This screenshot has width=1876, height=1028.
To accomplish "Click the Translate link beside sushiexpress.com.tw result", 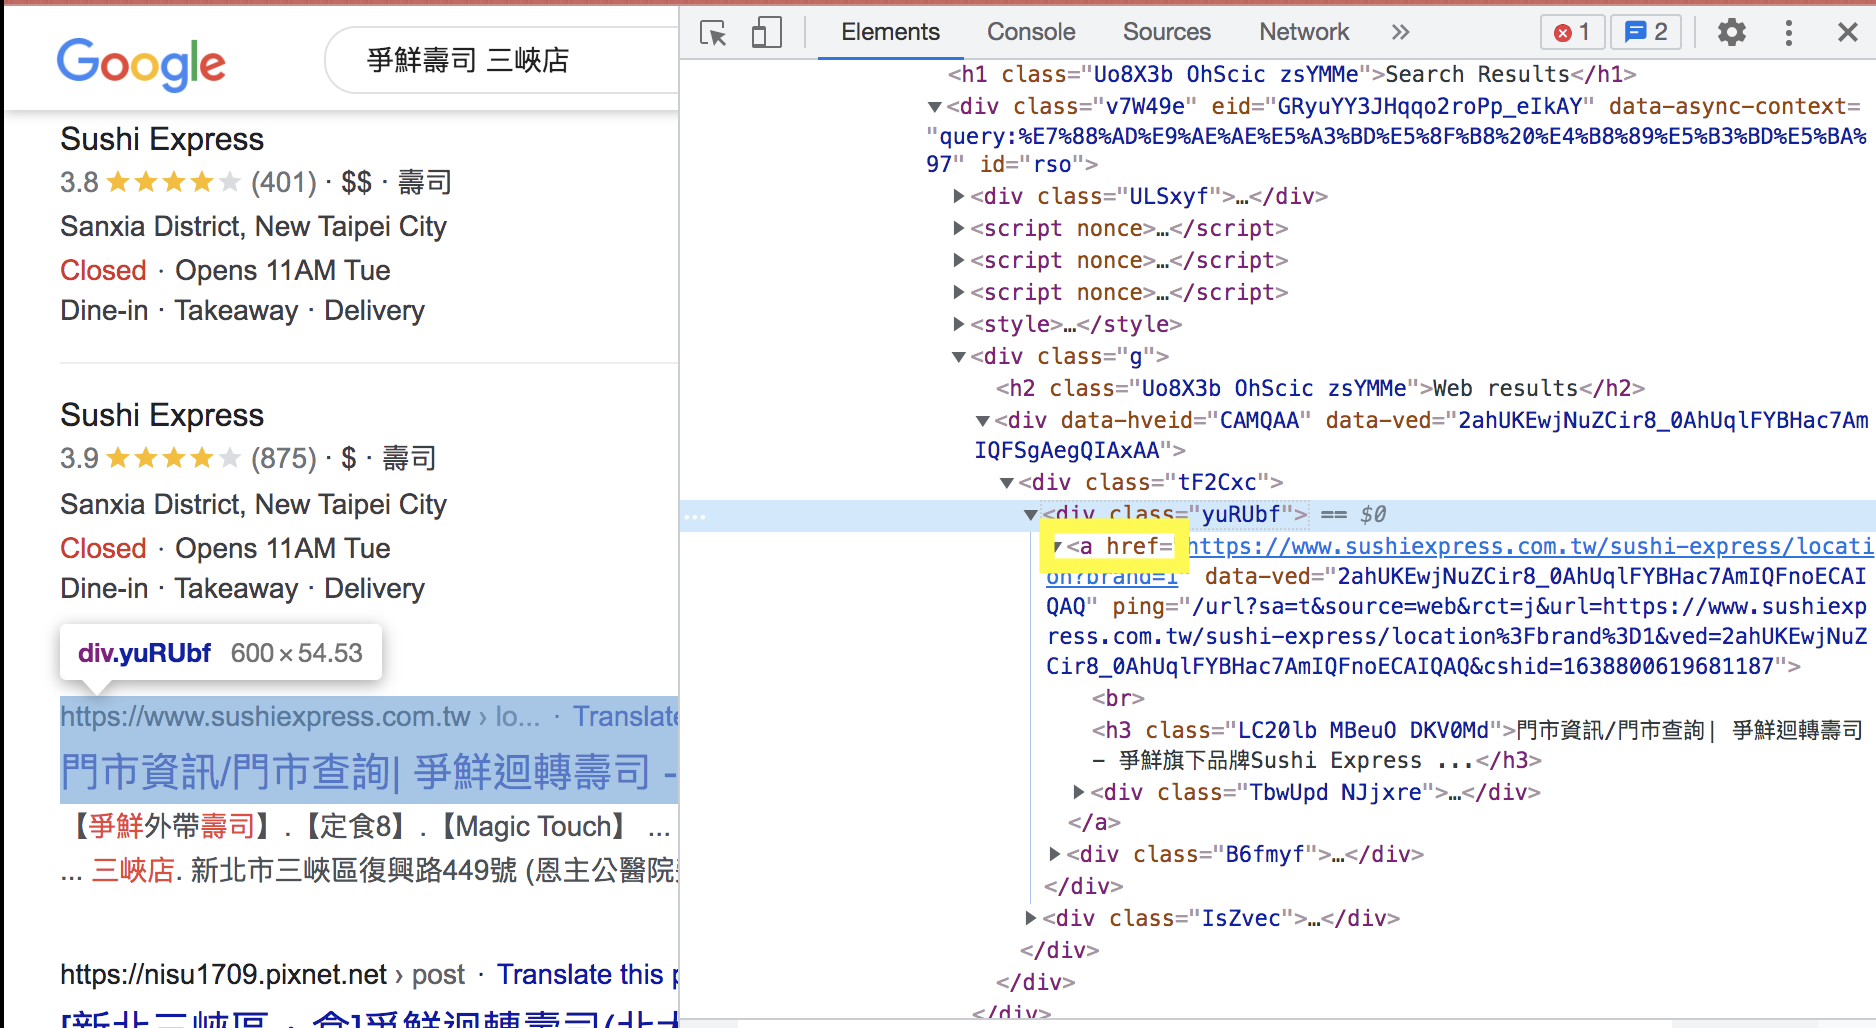I will pos(626,717).
